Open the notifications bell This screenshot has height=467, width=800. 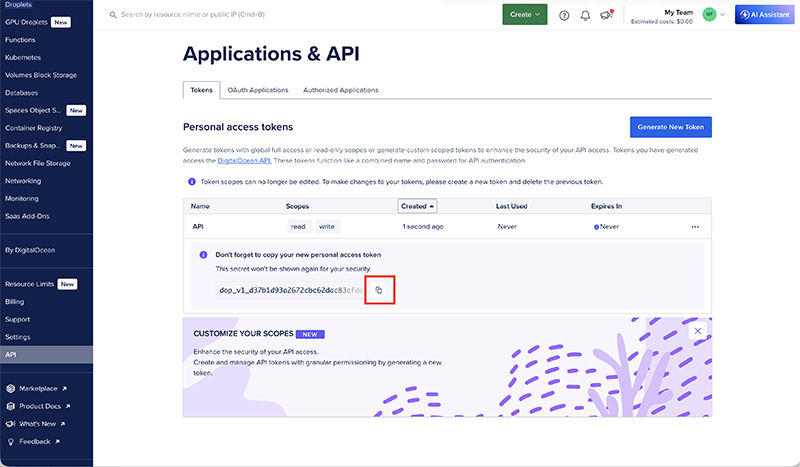[585, 15]
